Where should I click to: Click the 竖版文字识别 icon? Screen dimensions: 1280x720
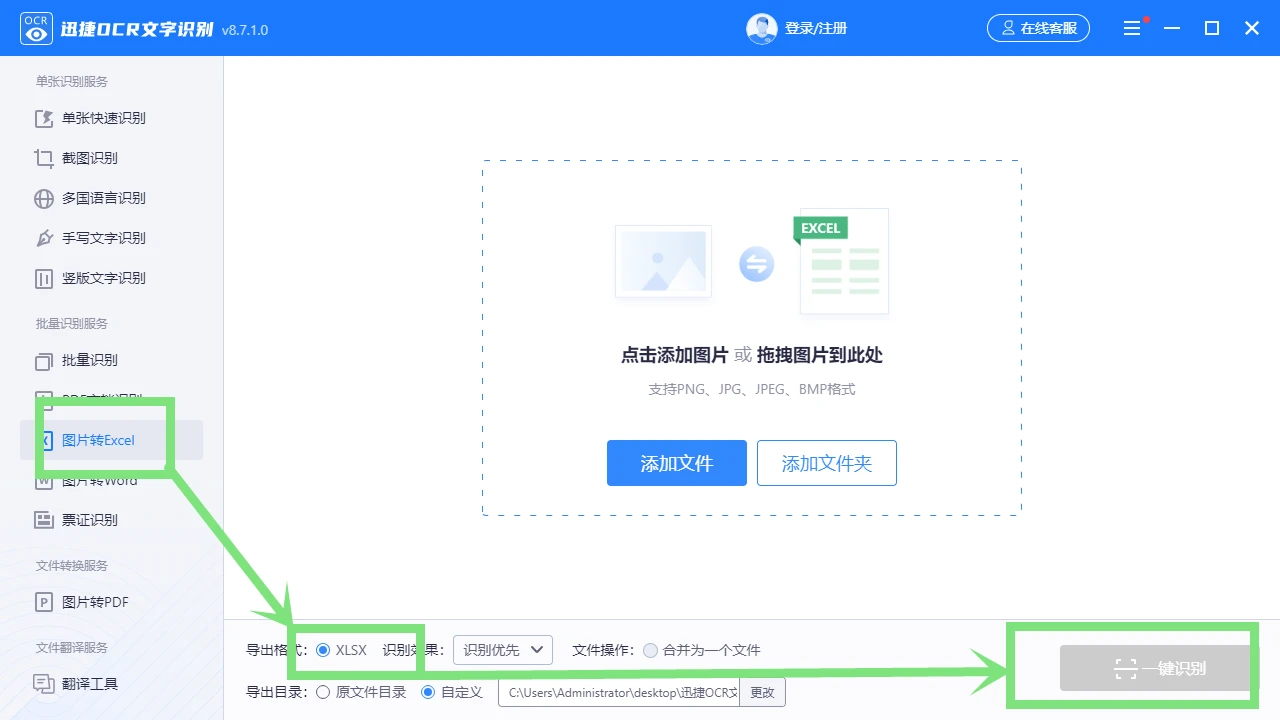(x=44, y=278)
